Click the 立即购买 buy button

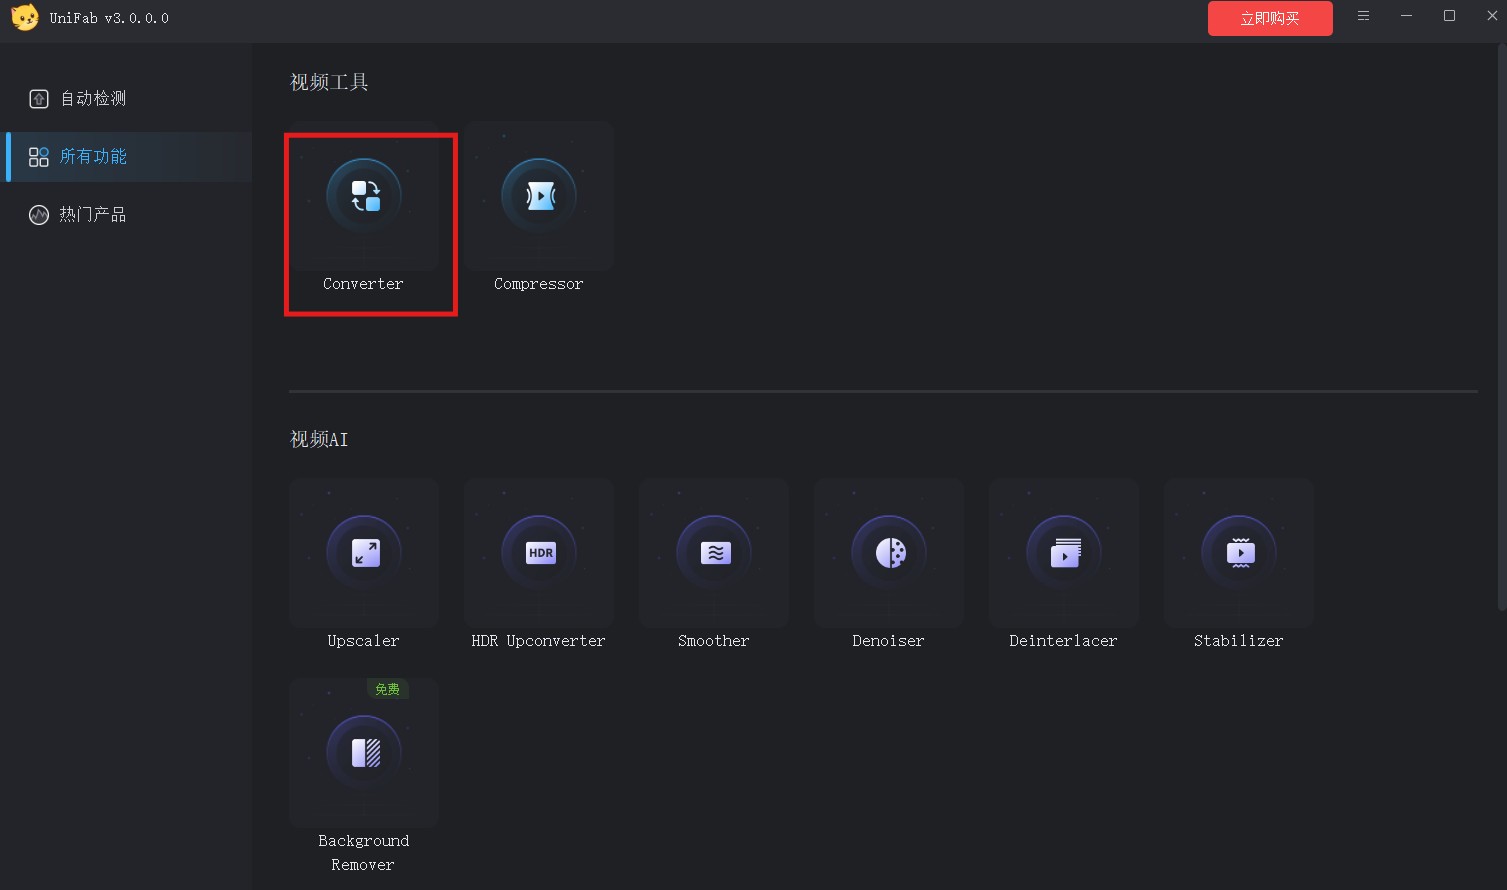pos(1270,18)
